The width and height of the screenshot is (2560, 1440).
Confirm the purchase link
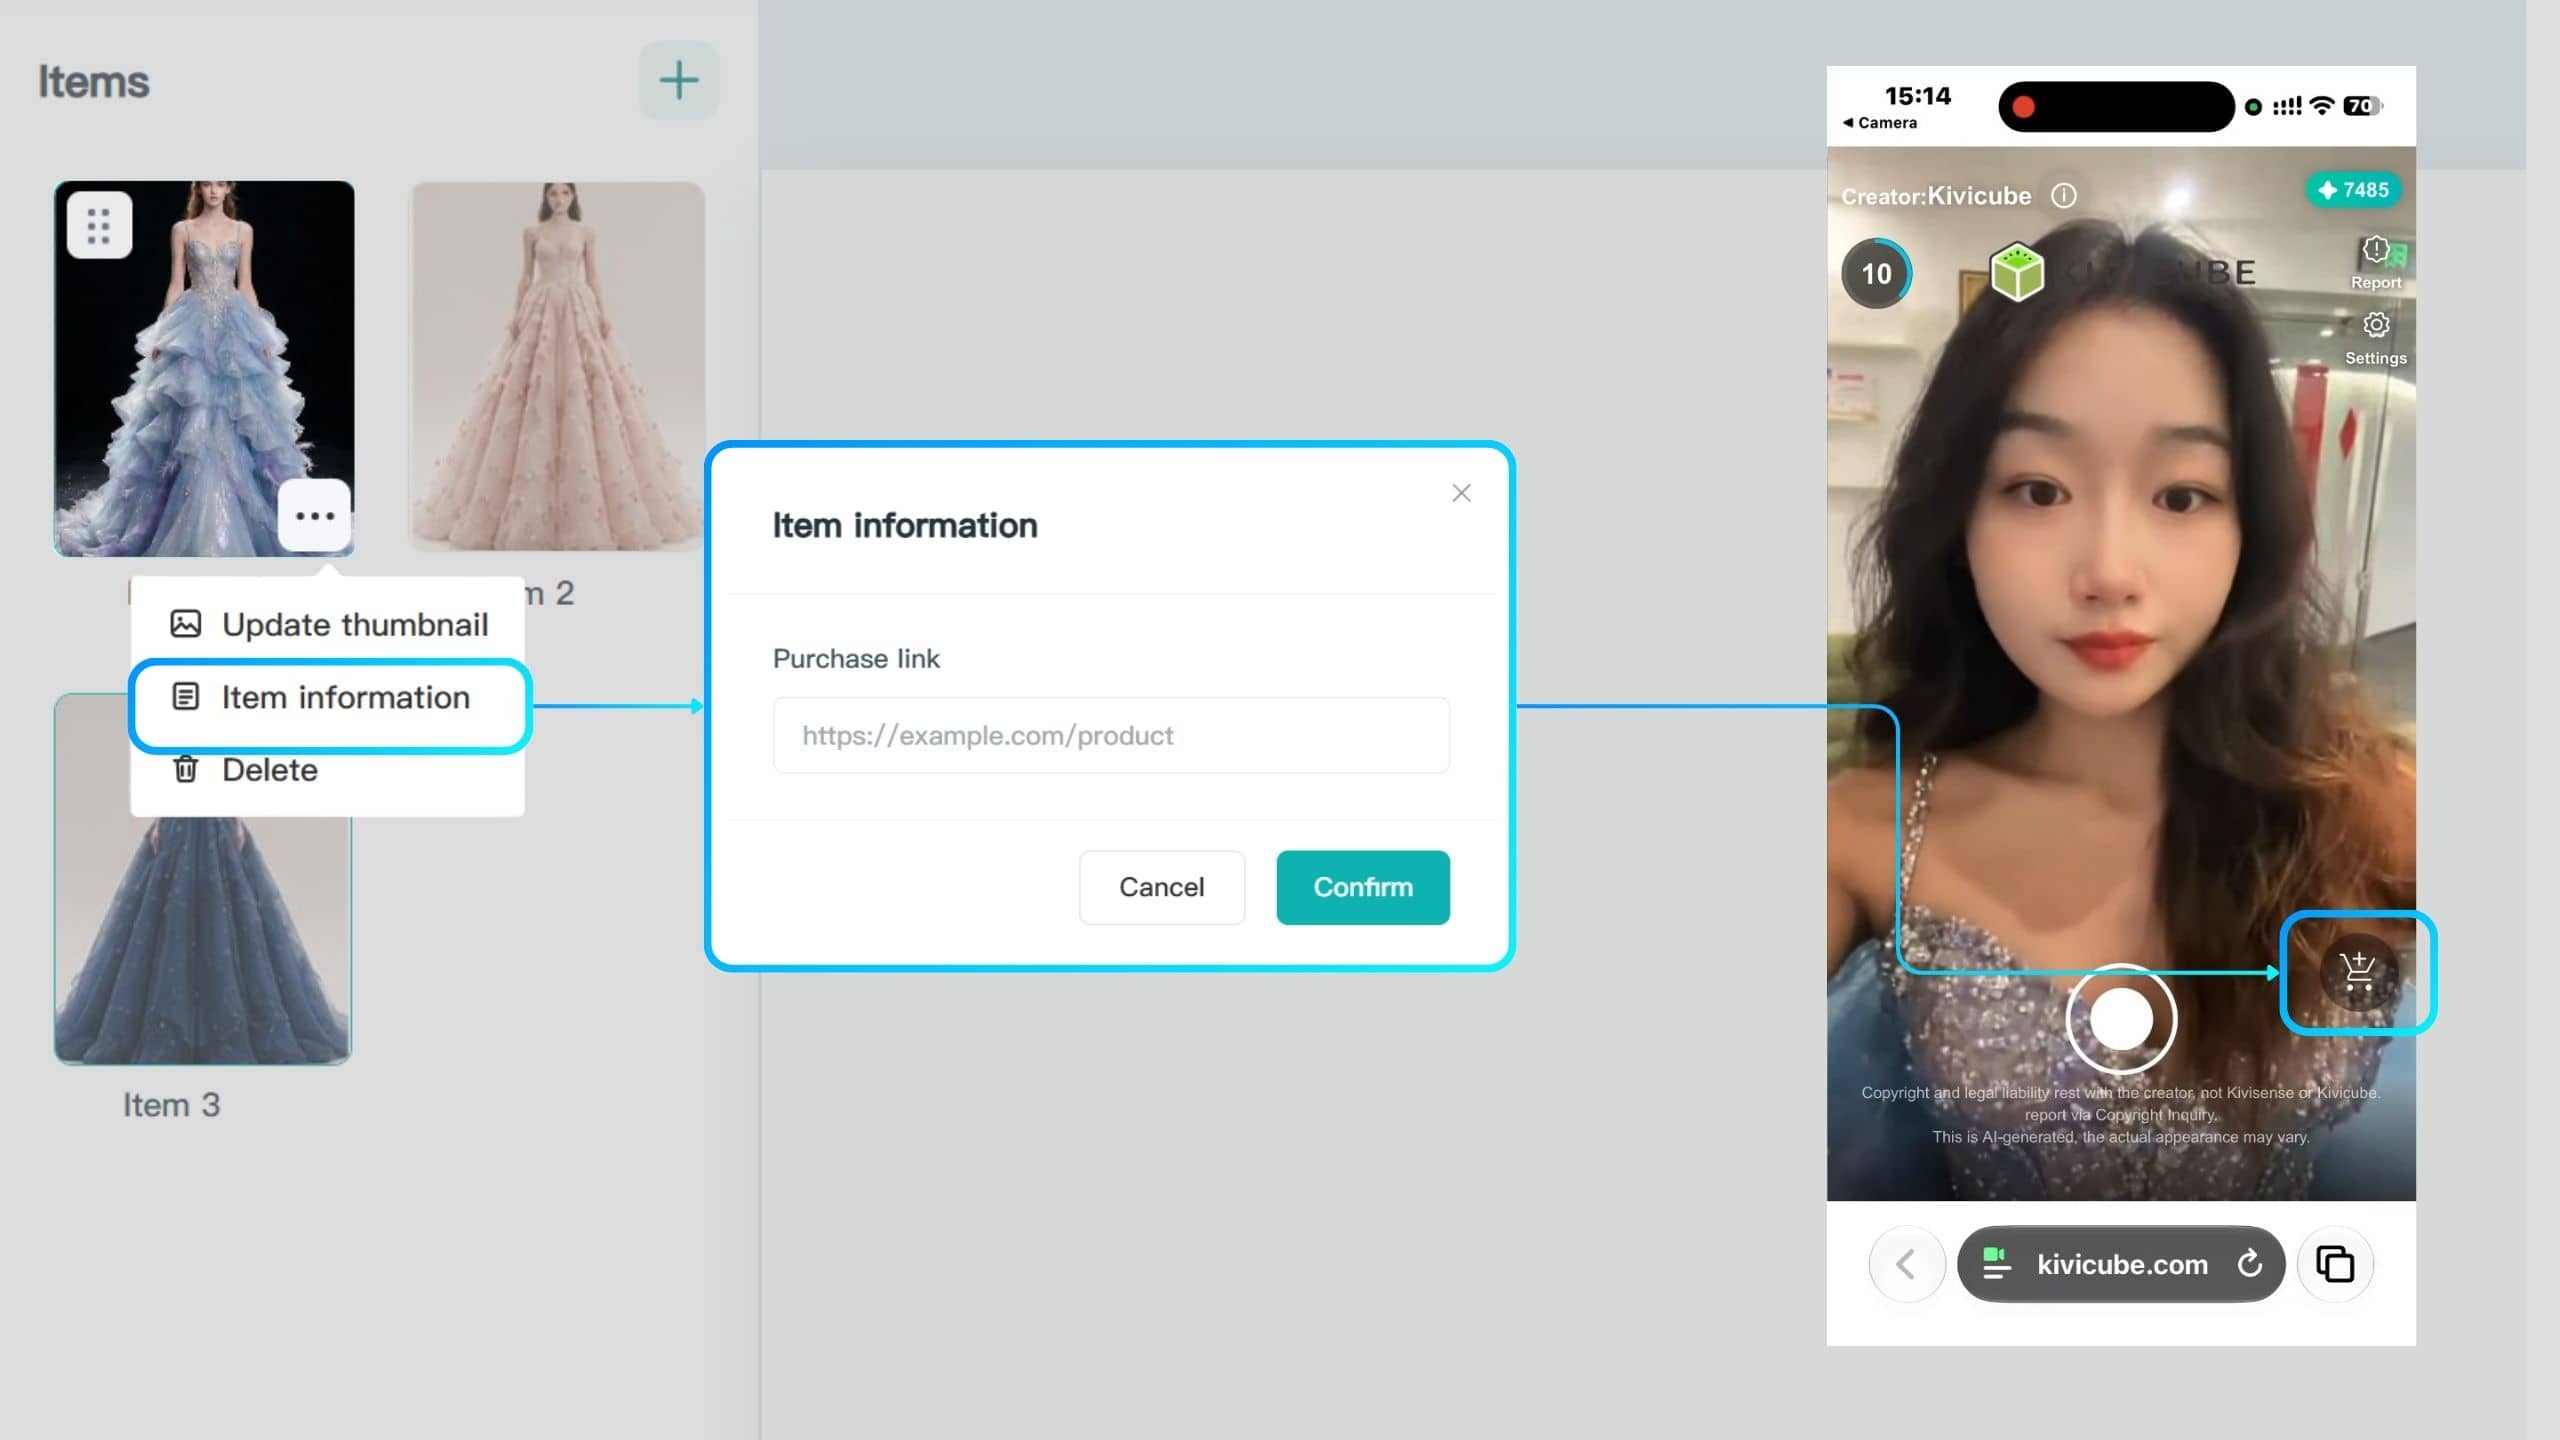pos(1363,887)
